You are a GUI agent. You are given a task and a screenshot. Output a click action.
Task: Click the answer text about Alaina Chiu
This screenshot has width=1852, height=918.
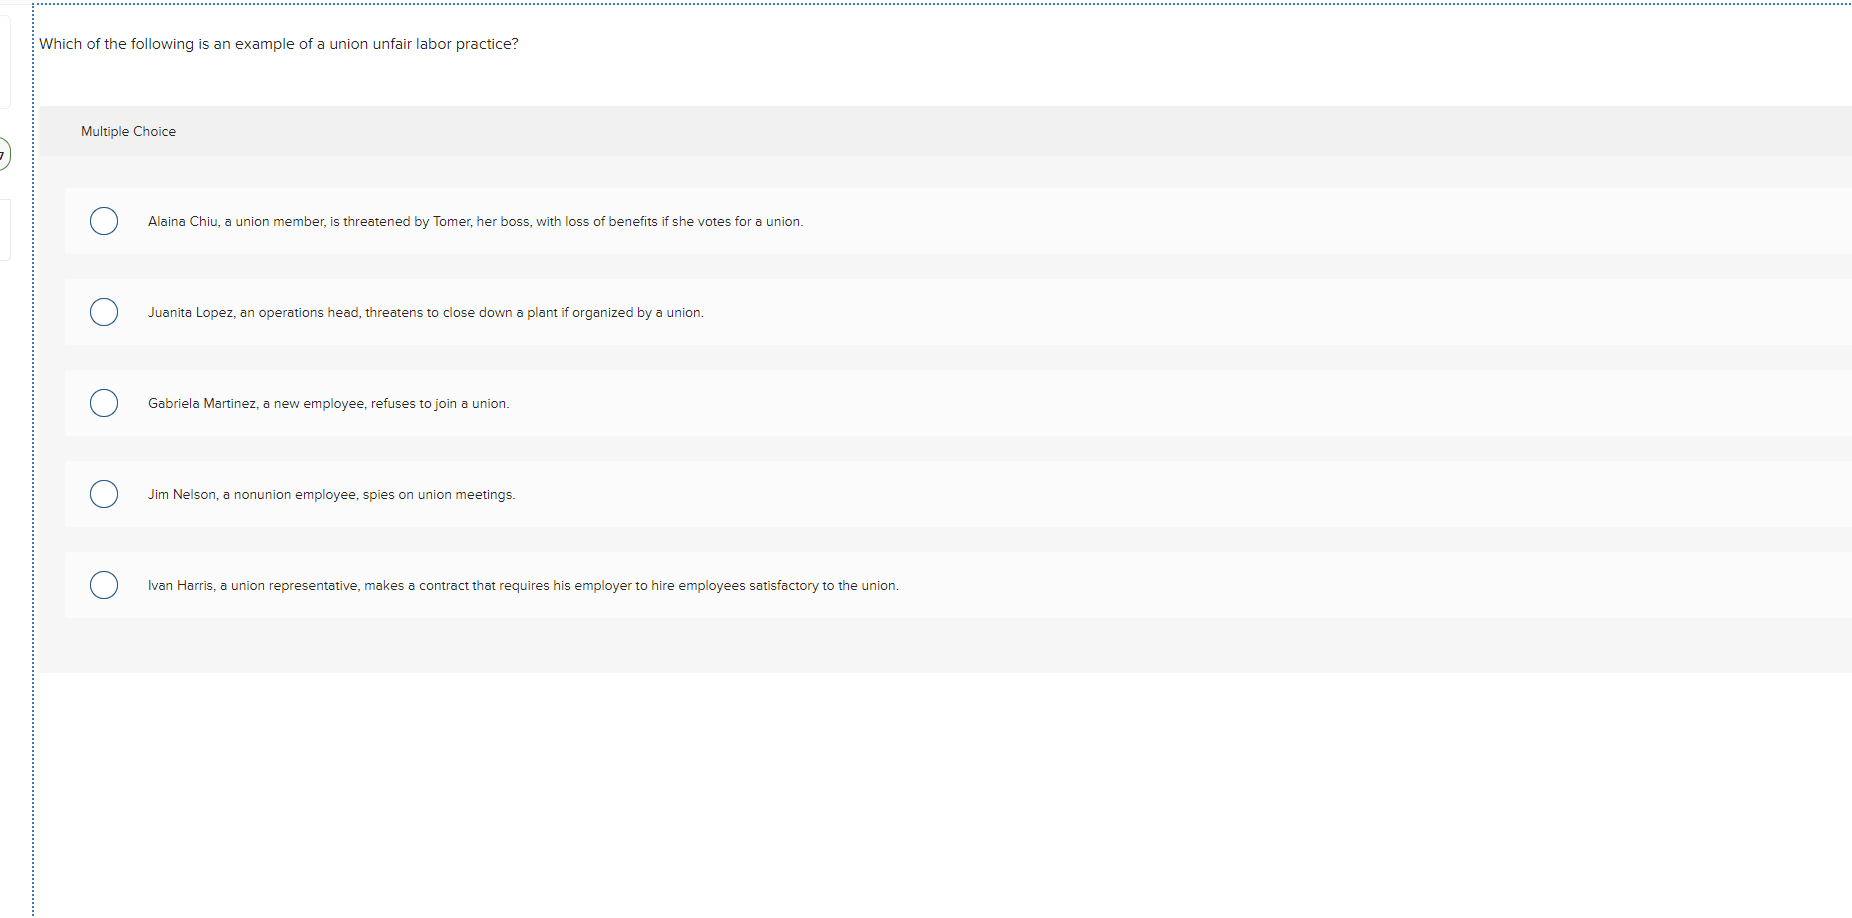tap(475, 222)
